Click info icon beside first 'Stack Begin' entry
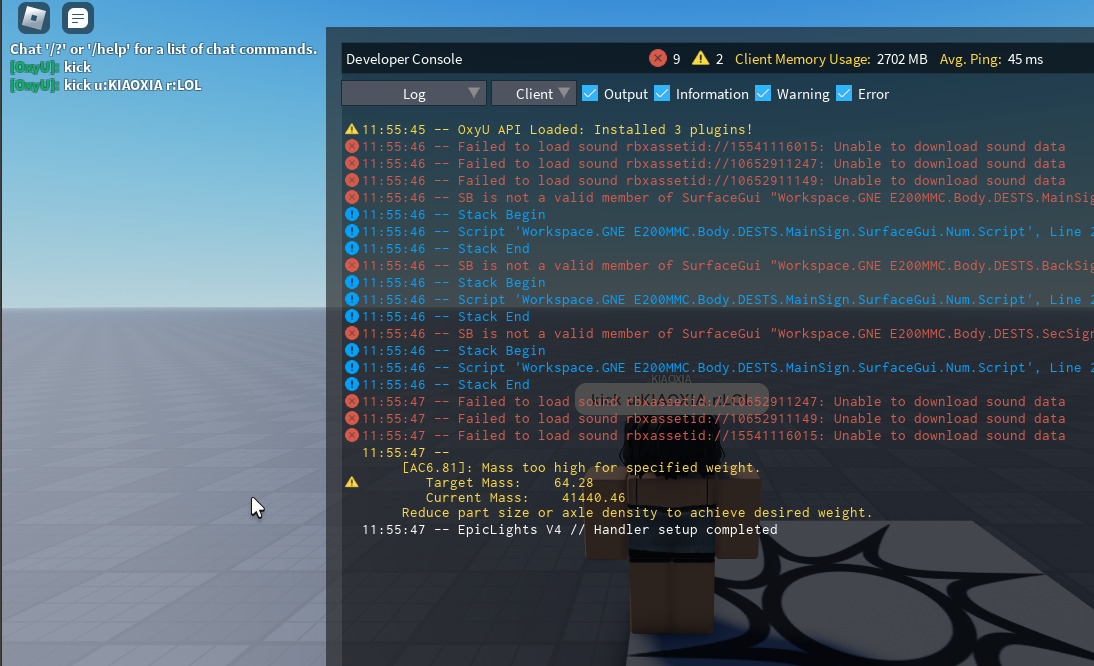Screen dimensions: 1094x666 (351, 214)
